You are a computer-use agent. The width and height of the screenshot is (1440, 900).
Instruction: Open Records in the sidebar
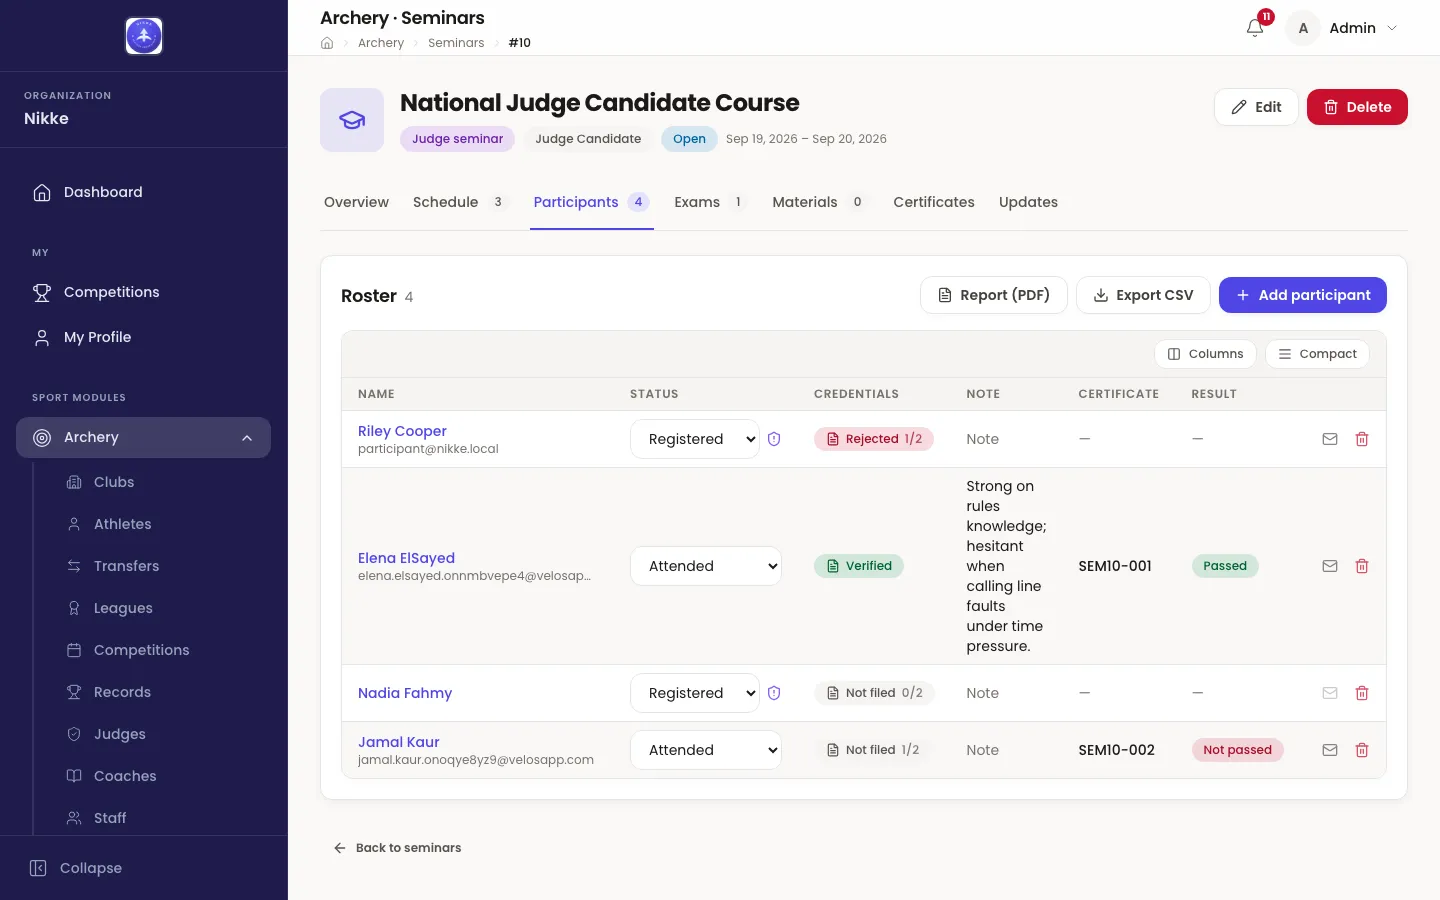coord(122,692)
